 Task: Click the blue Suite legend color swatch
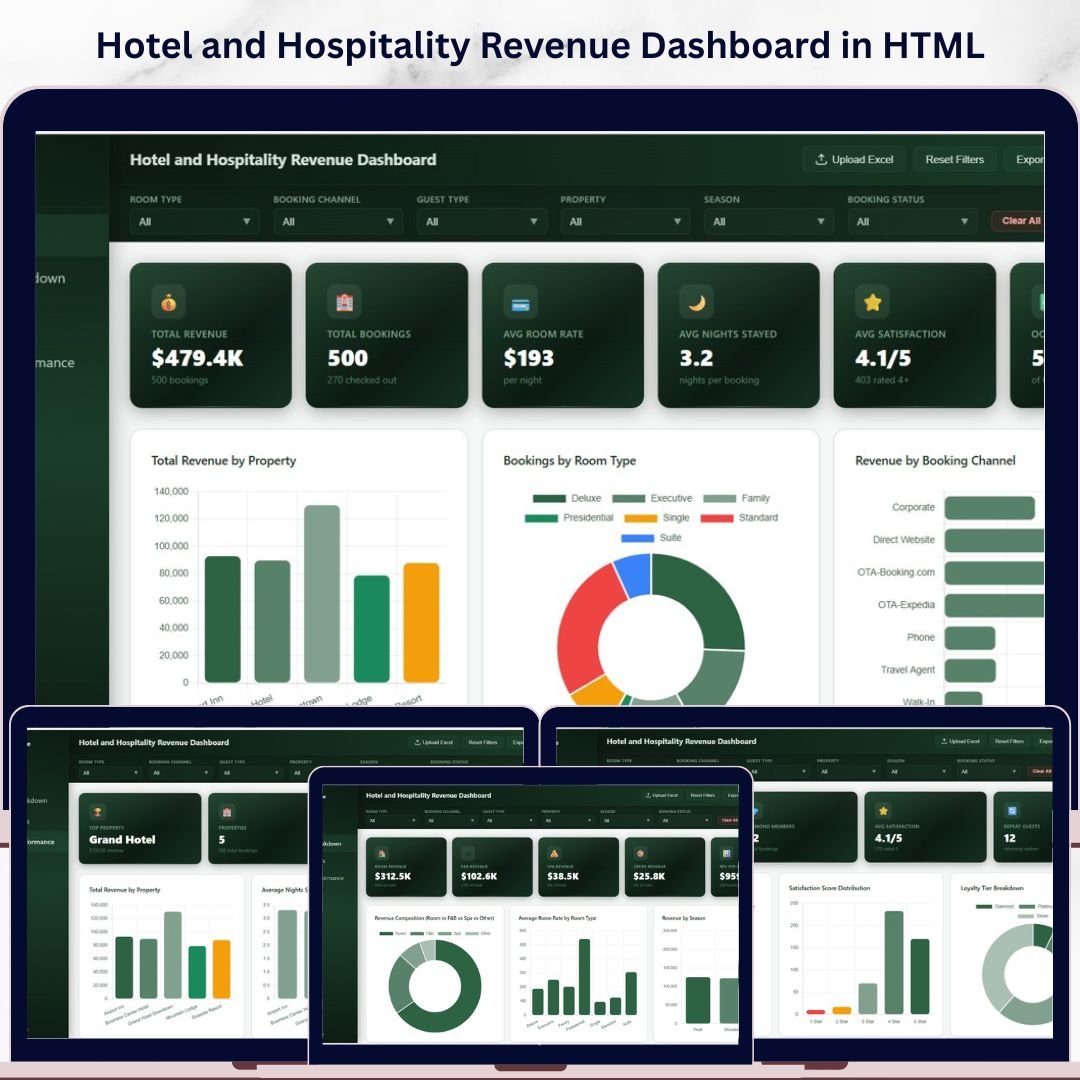[x=637, y=538]
